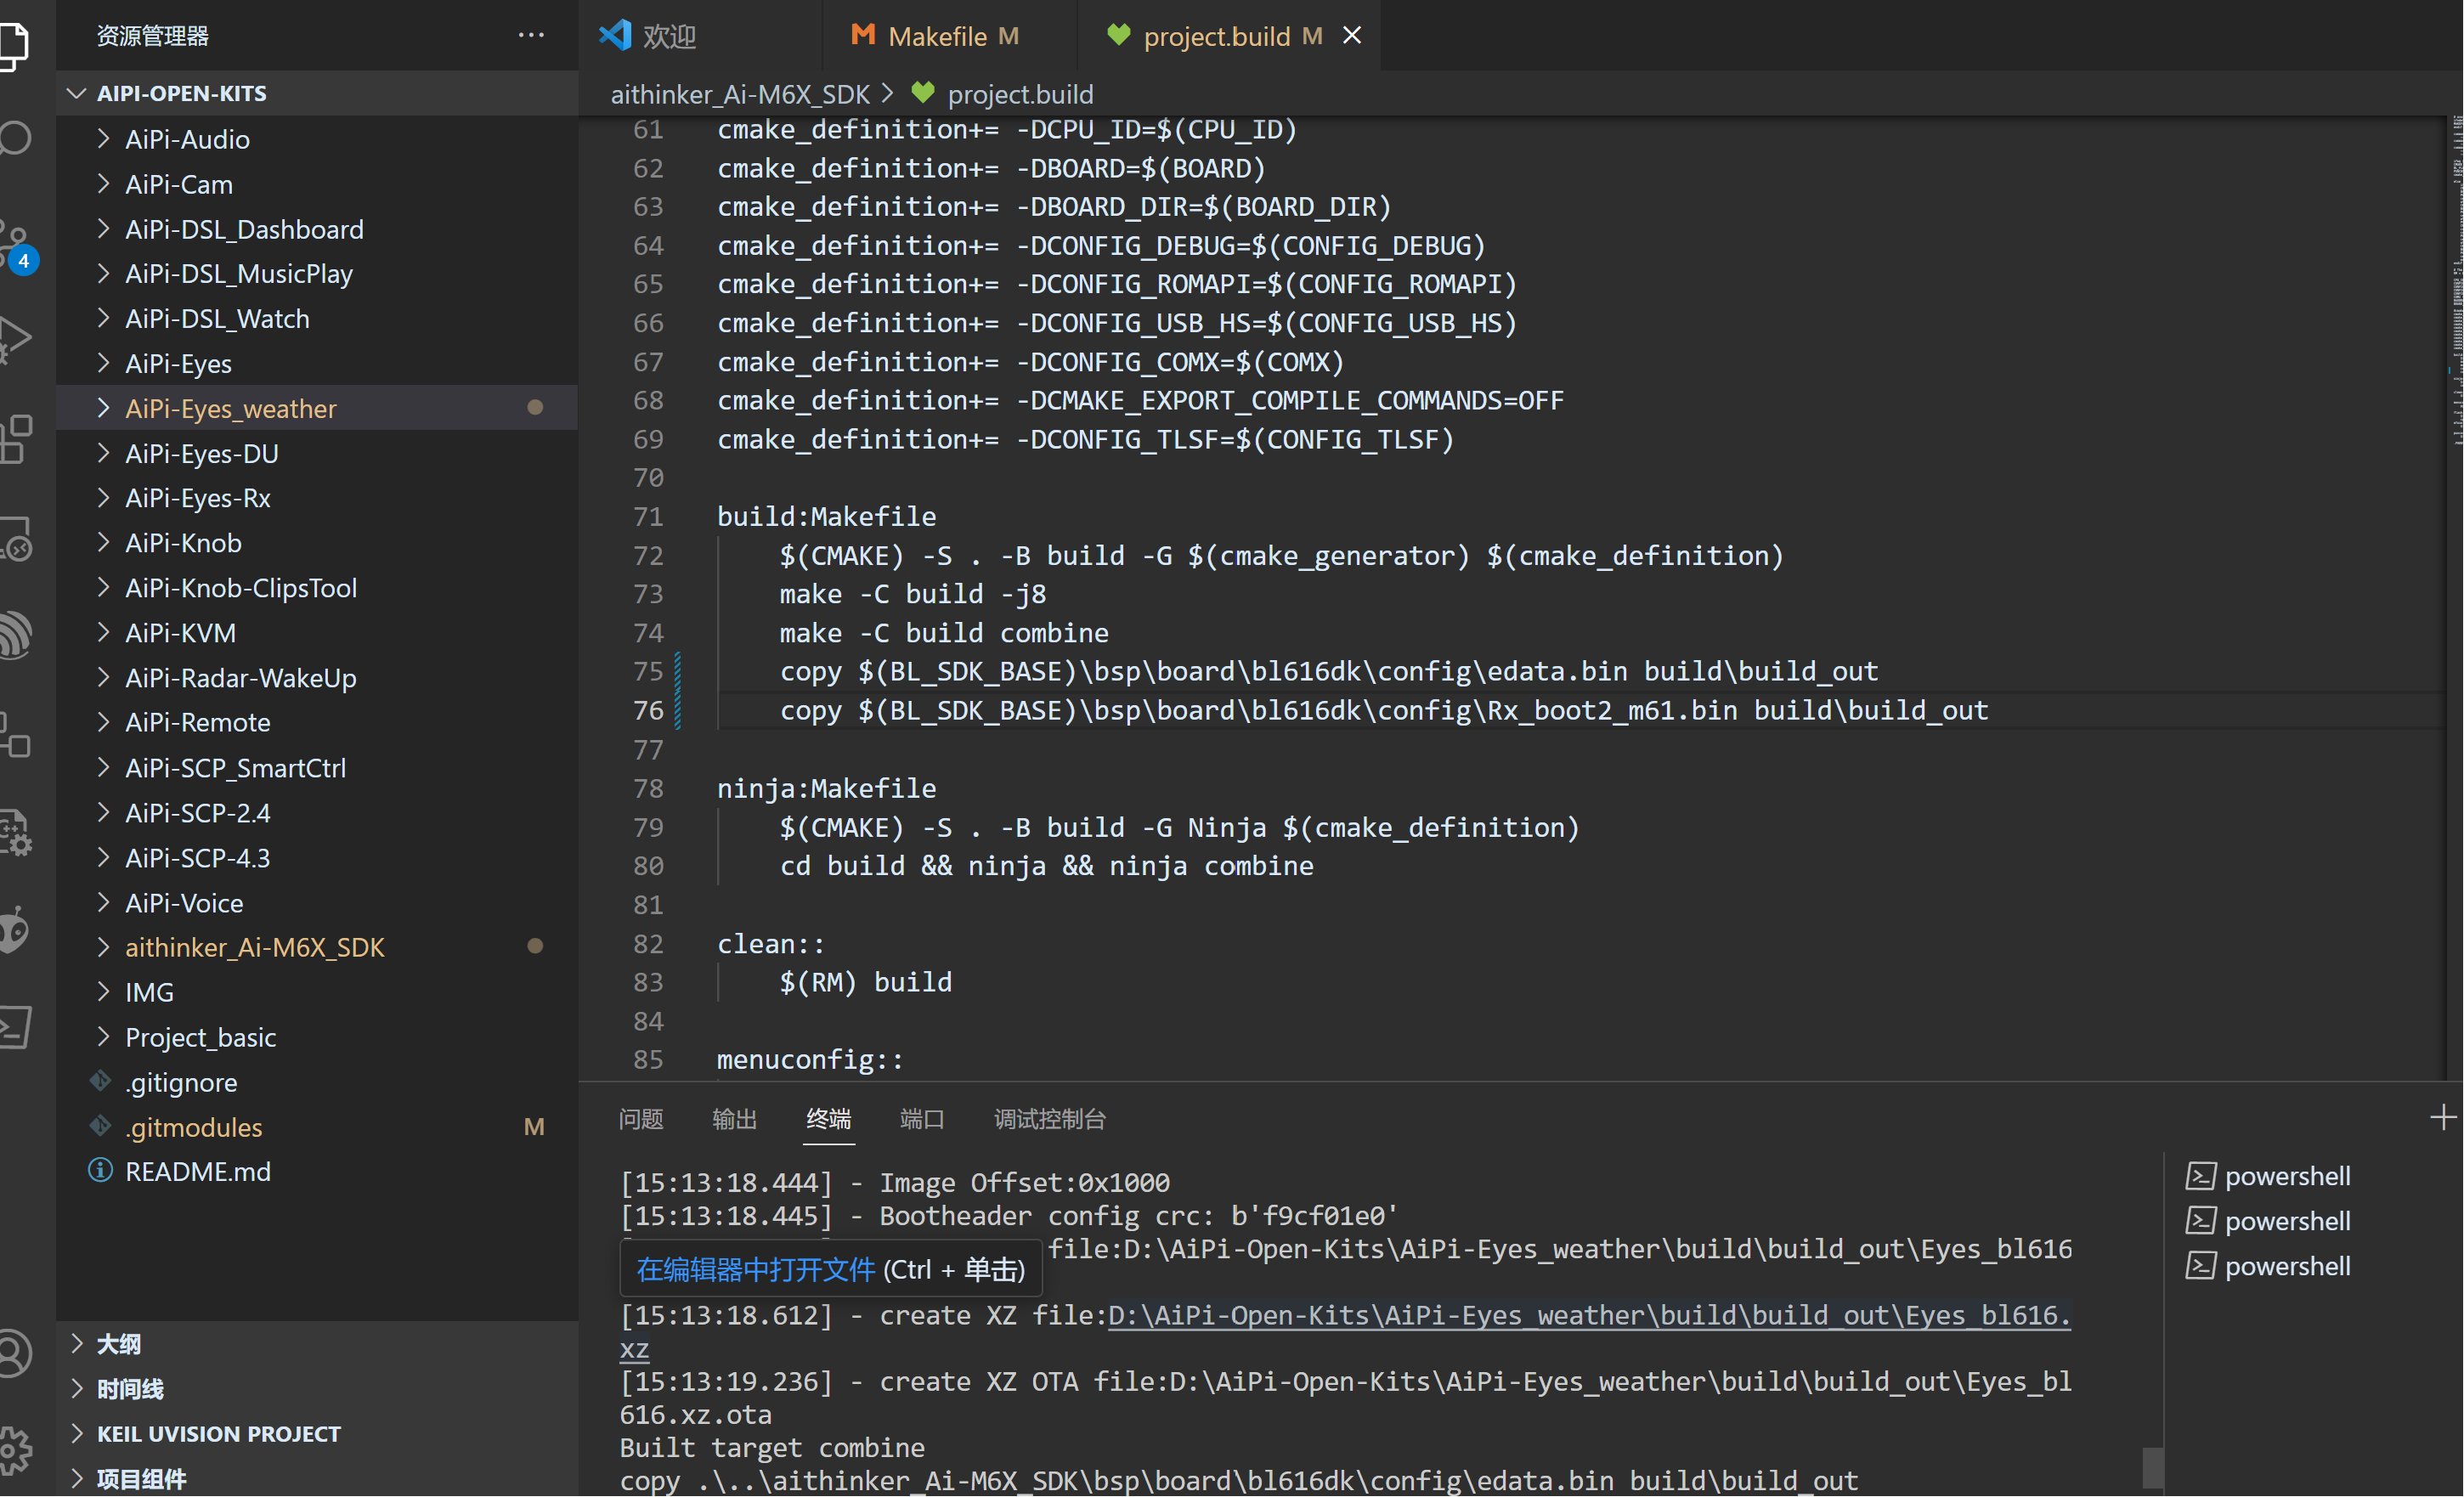Open the Extensions view
The image size is (2464, 1497).
point(15,439)
